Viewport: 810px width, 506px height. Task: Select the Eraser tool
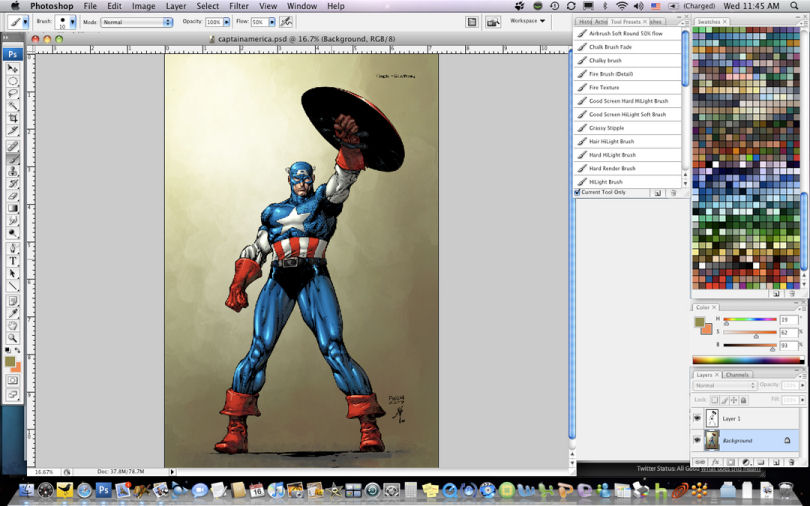pos(13,196)
